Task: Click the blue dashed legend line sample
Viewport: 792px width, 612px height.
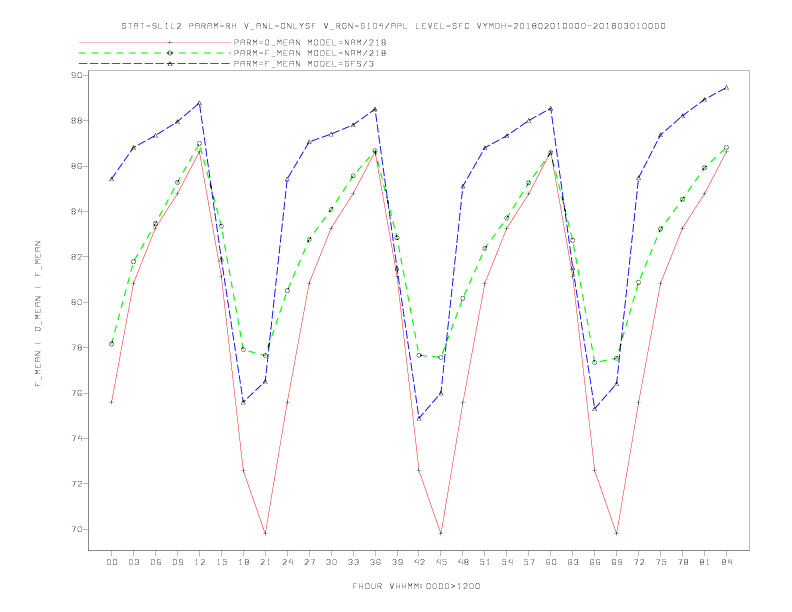Action: coord(155,64)
